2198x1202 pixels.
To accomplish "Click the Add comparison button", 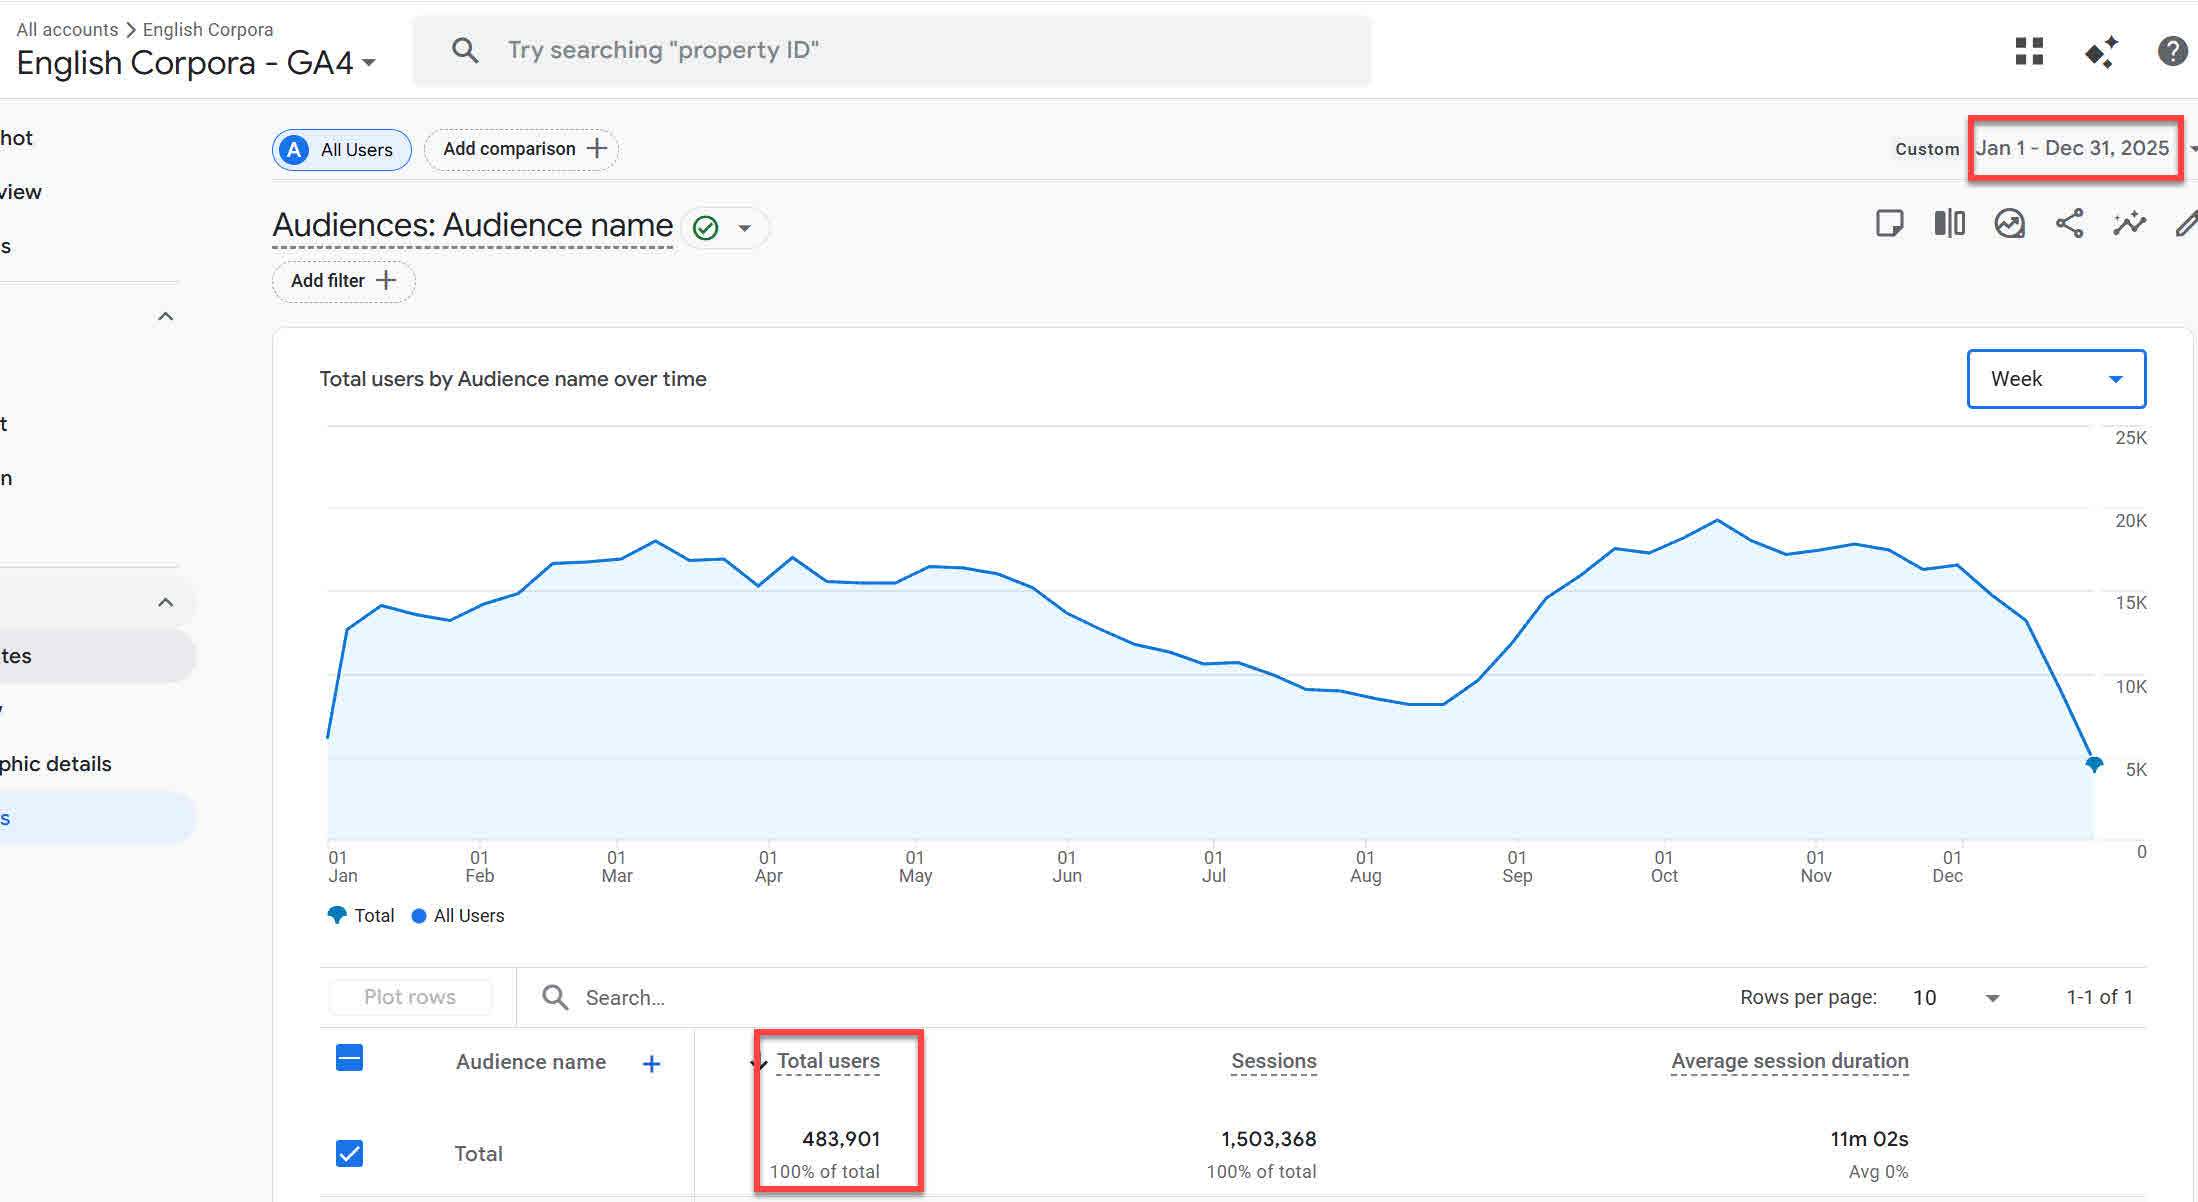I will [523, 149].
